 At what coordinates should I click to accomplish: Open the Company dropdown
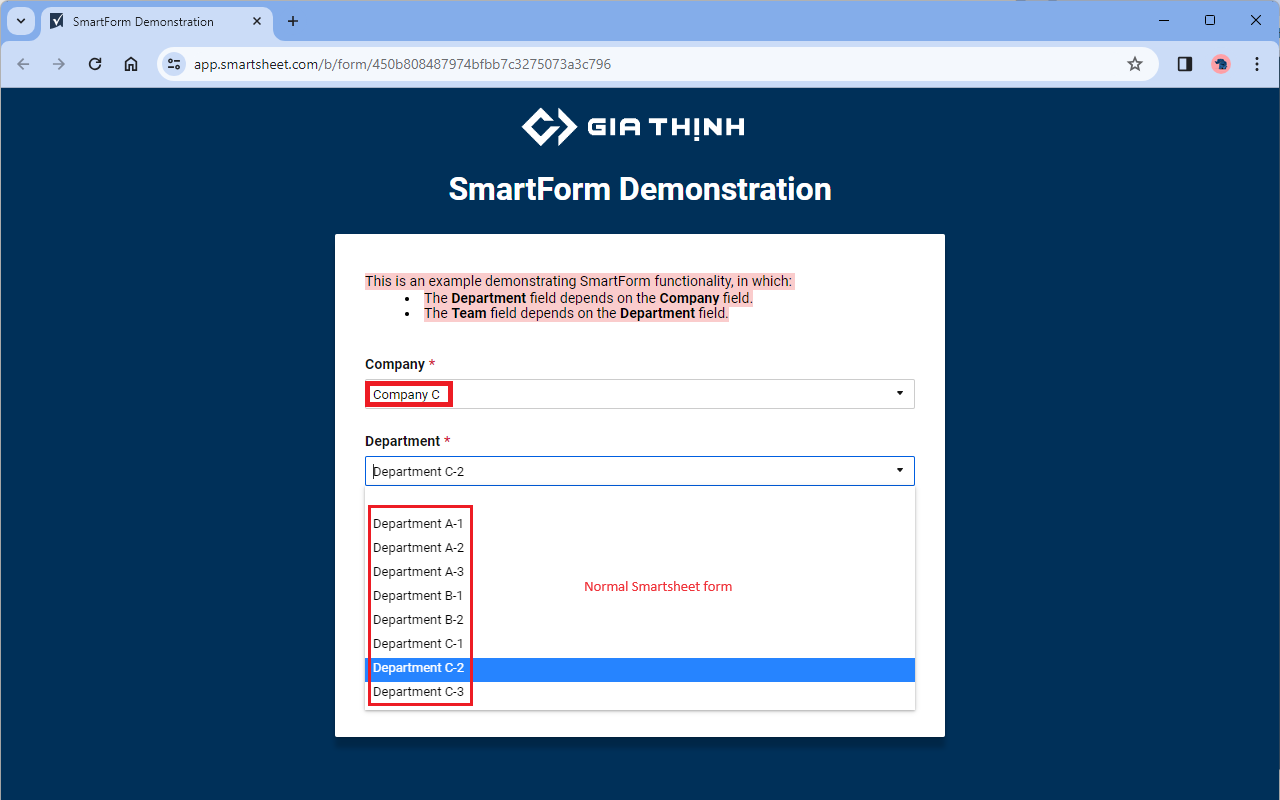(640, 394)
